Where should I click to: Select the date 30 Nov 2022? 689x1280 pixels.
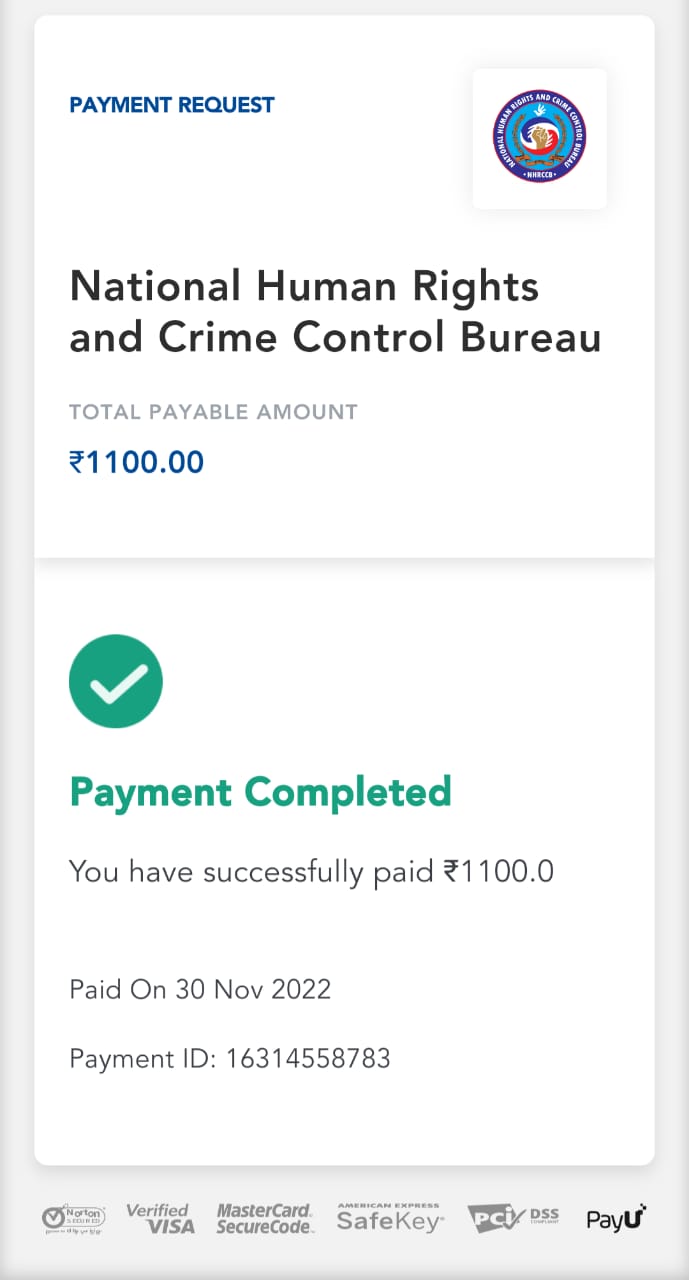(x=253, y=990)
